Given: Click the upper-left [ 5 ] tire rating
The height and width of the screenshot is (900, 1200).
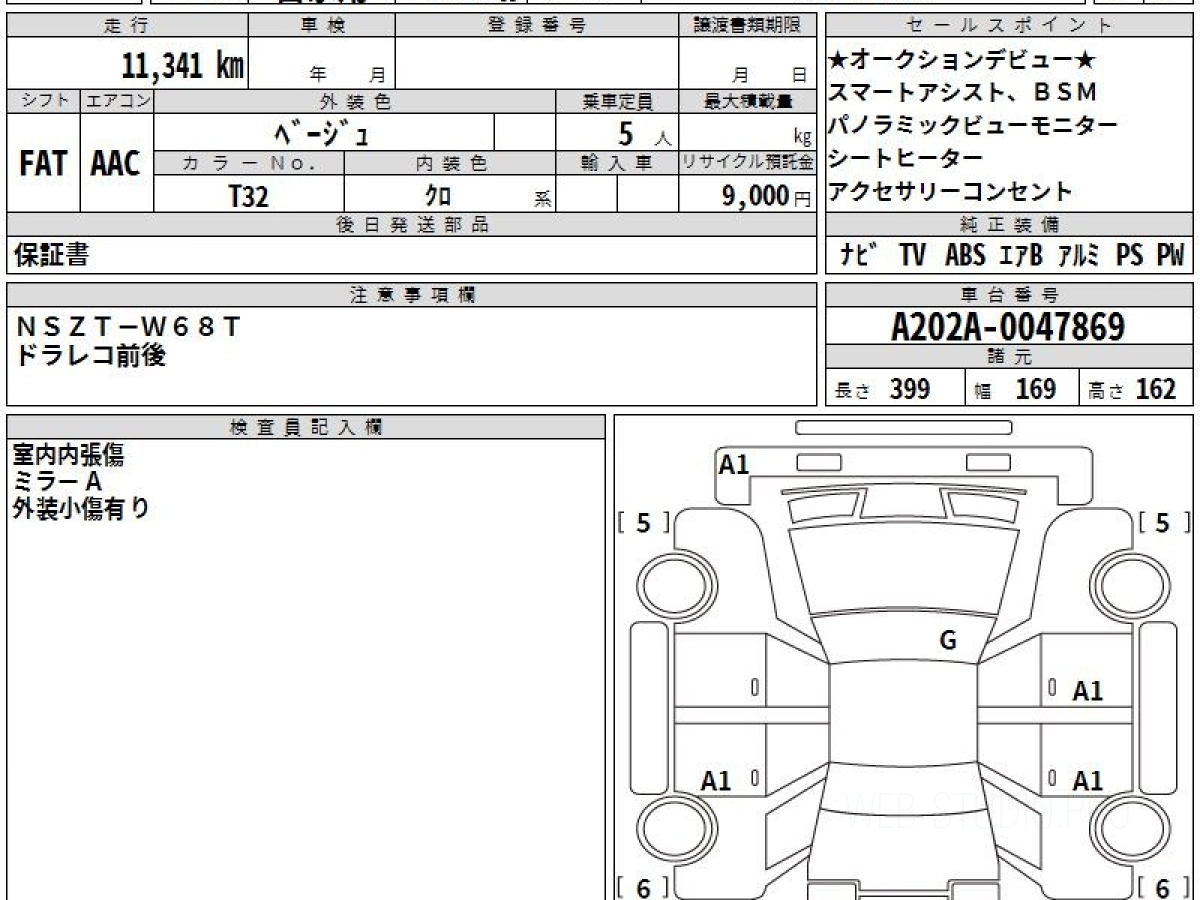Looking at the screenshot, I should pos(643,523).
